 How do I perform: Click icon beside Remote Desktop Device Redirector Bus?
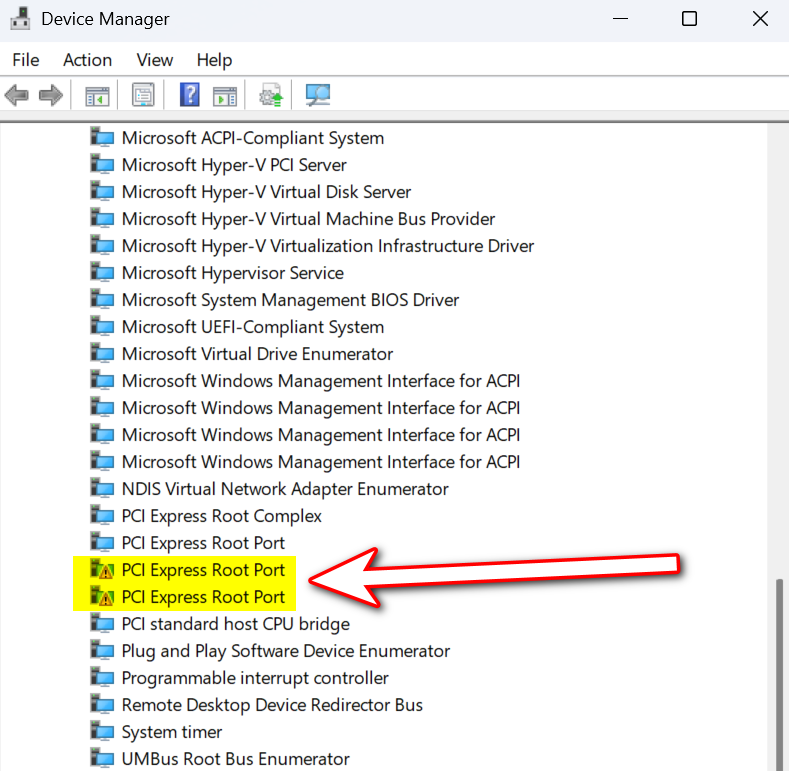click(x=102, y=704)
